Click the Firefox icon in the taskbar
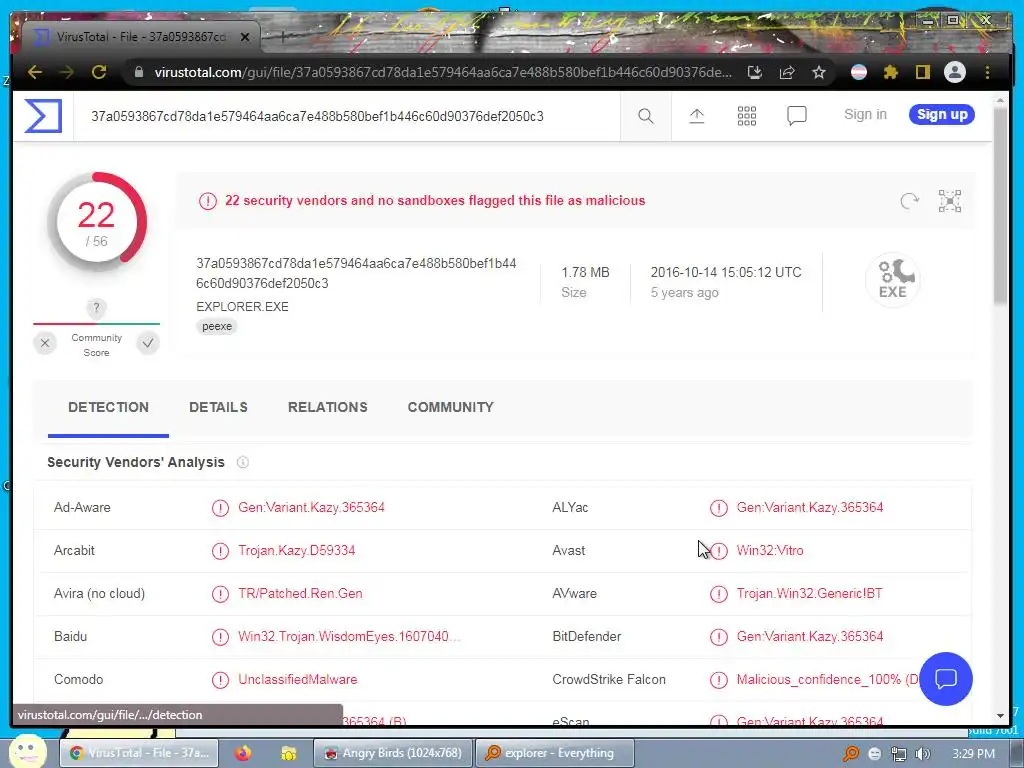 [x=243, y=753]
